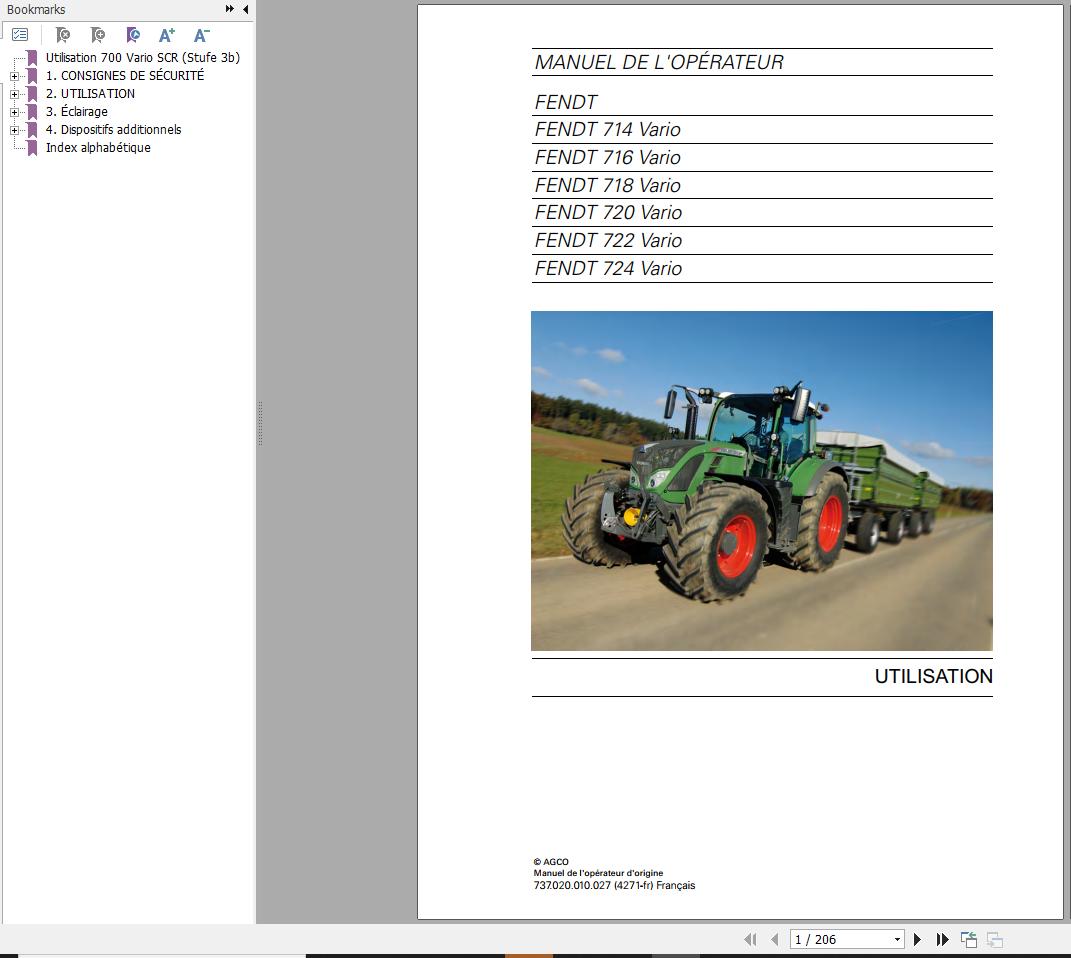Click the tractor photo on the cover page
Viewport: 1071px width, 958px height.
click(762, 481)
